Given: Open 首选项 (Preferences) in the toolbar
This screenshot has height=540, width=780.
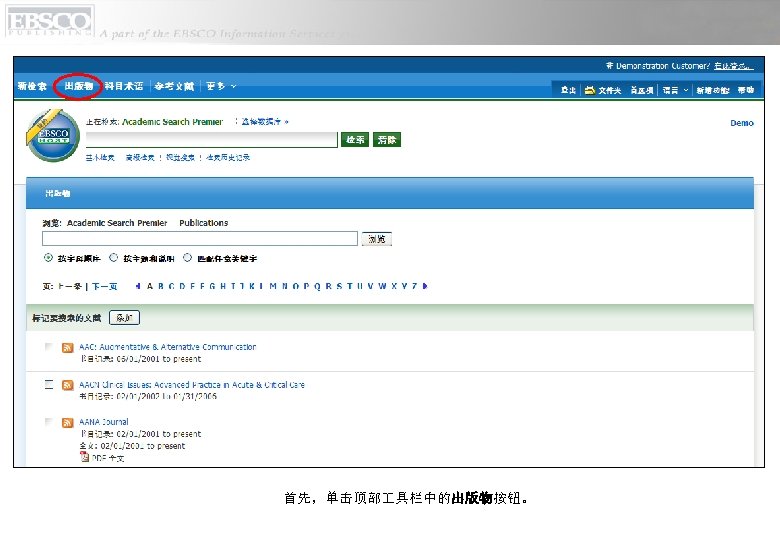Looking at the screenshot, I should coord(642,90).
